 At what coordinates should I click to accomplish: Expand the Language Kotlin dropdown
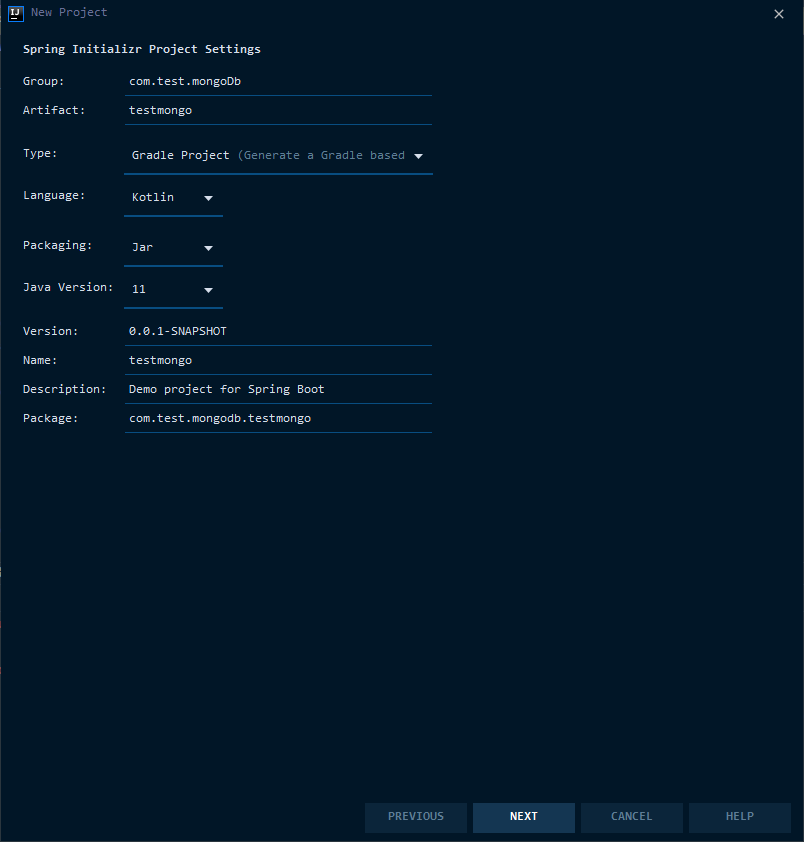tap(208, 198)
